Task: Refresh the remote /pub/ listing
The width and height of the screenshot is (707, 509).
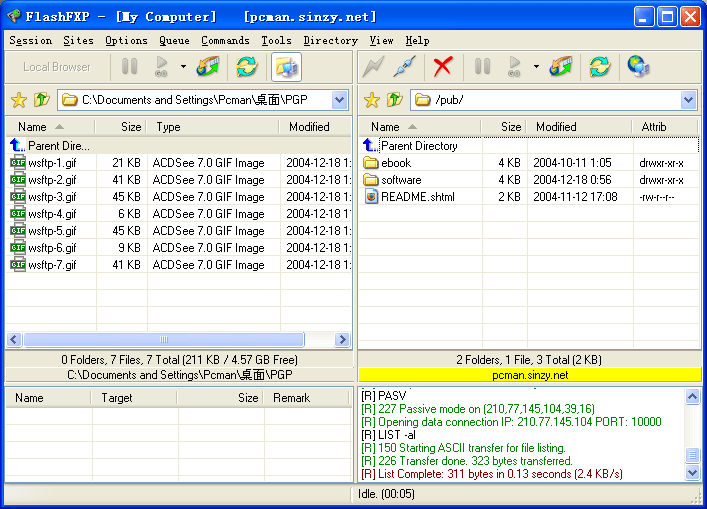Action: [600, 67]
